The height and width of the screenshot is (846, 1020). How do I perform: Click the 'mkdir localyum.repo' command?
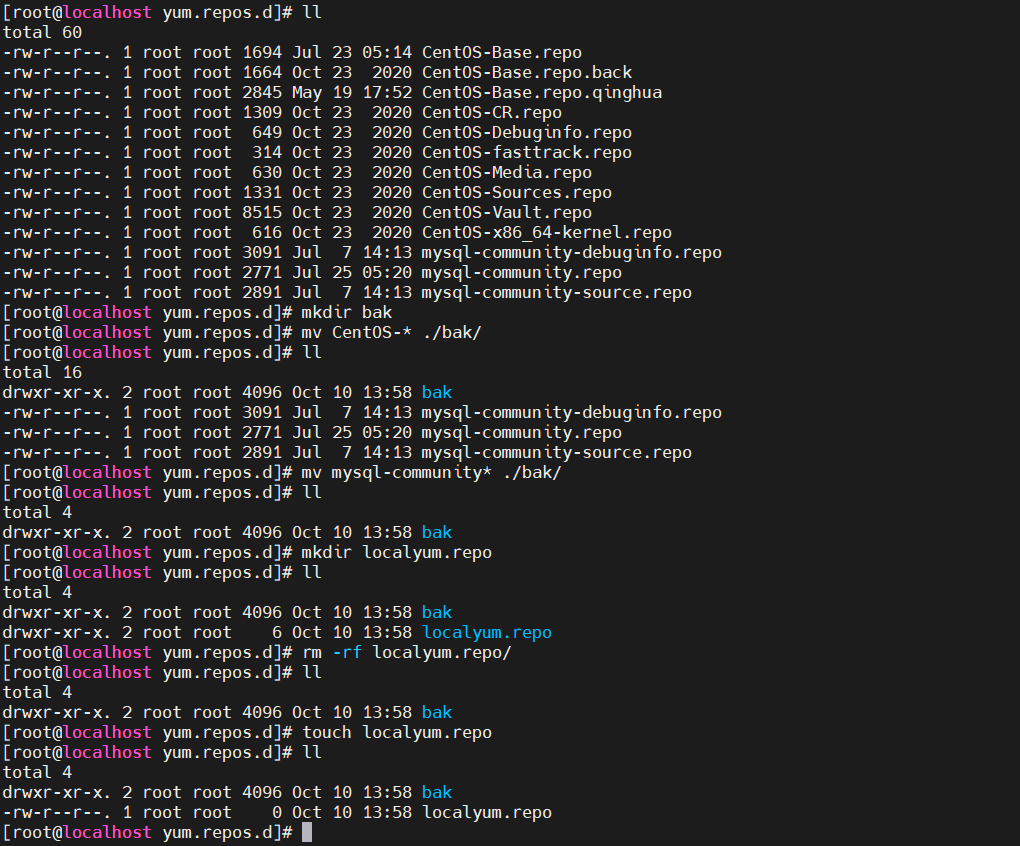(x=397, y=553)
